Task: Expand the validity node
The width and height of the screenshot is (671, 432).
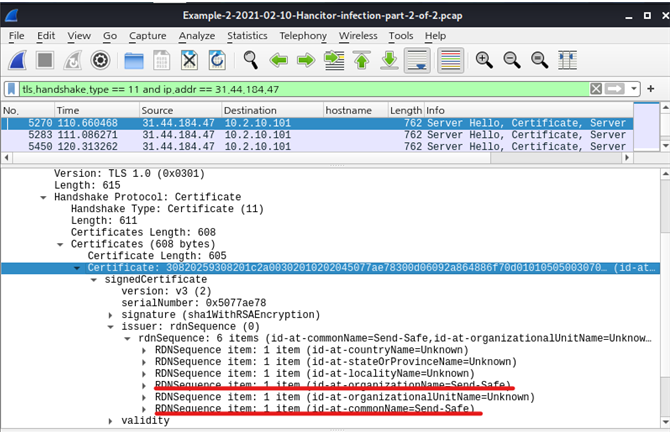Action: coord(110,421)
